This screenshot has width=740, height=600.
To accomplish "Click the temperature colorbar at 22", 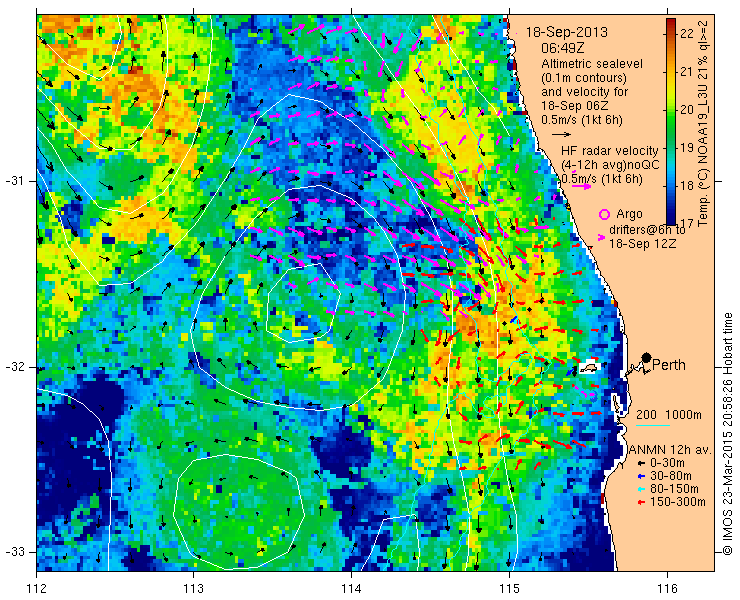I will (x=671, y=34).
